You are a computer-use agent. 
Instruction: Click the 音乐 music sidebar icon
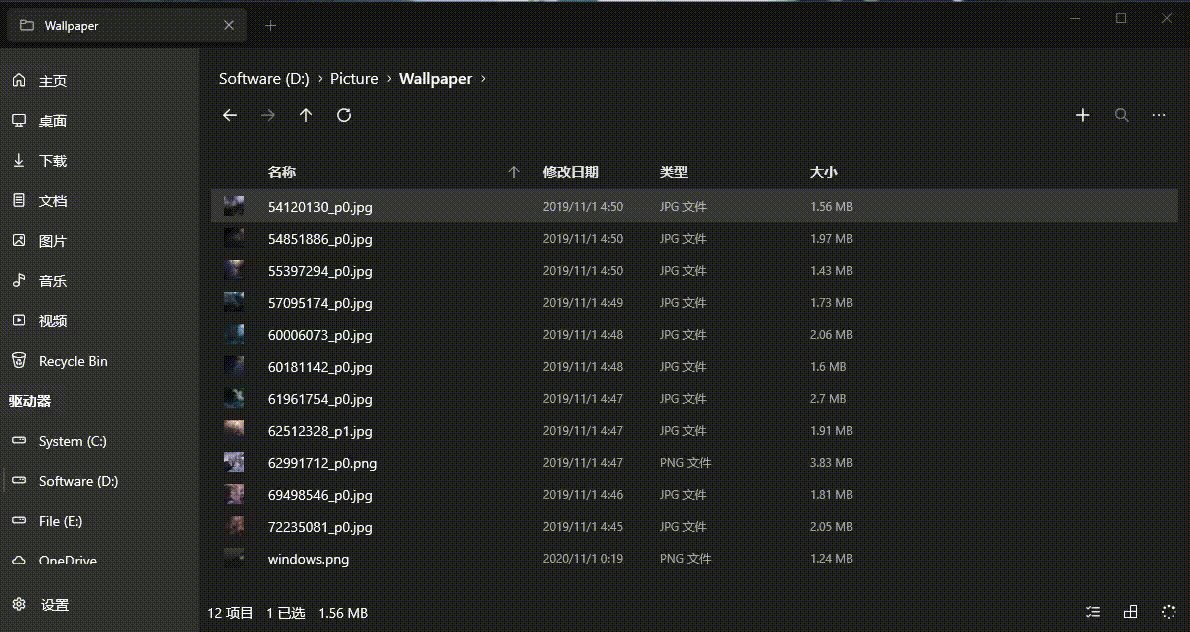click(x=19, y=281)
